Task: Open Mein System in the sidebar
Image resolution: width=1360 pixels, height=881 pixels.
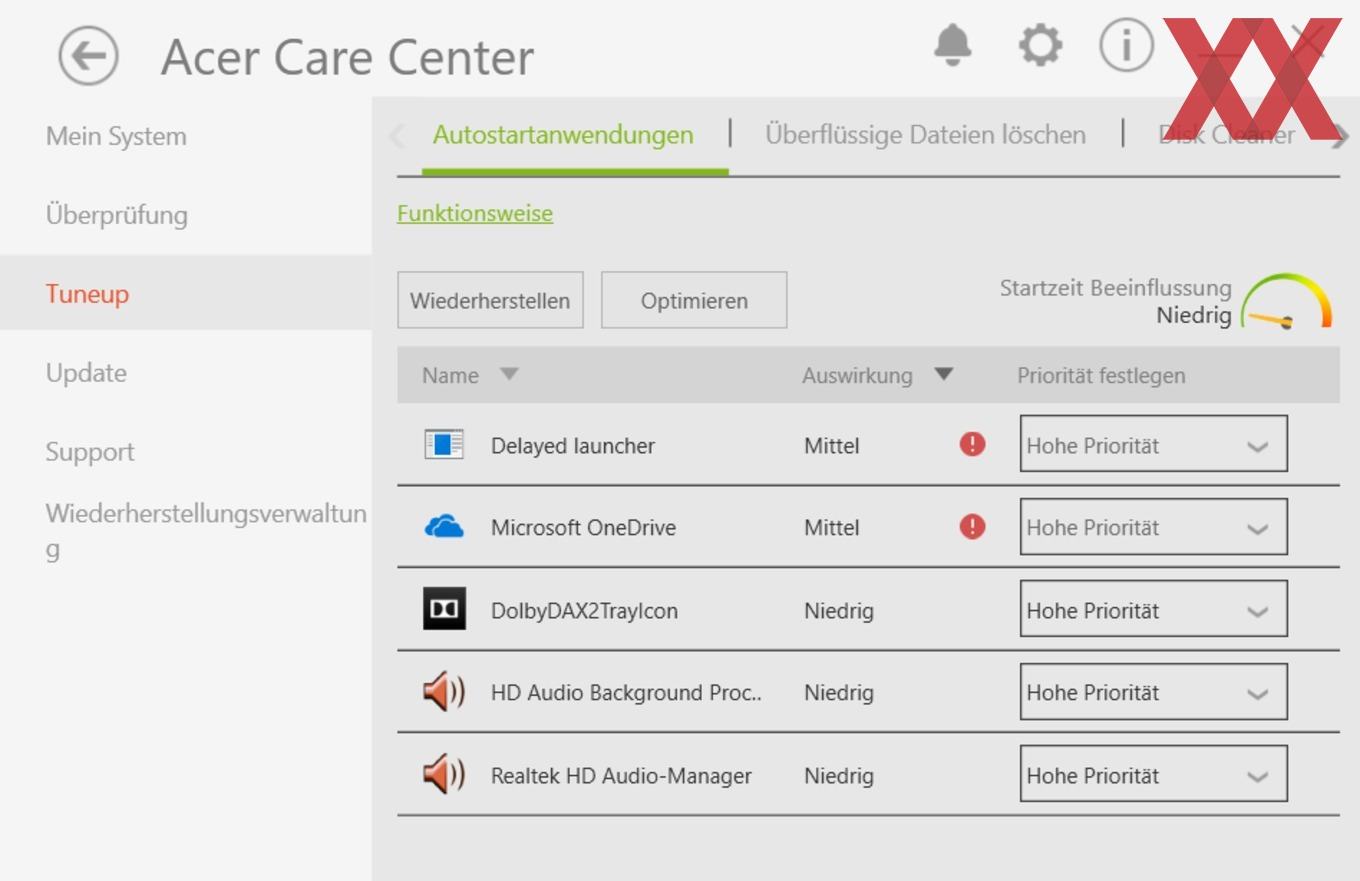Action: (x=116, y=136)
